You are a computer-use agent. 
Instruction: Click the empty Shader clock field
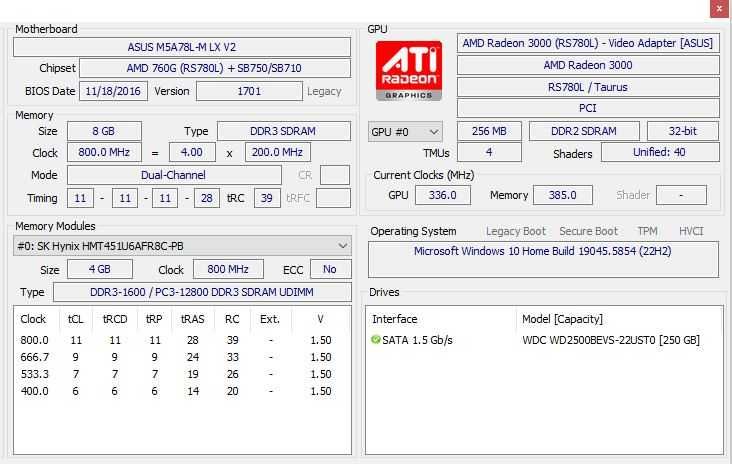pos(681,195)
